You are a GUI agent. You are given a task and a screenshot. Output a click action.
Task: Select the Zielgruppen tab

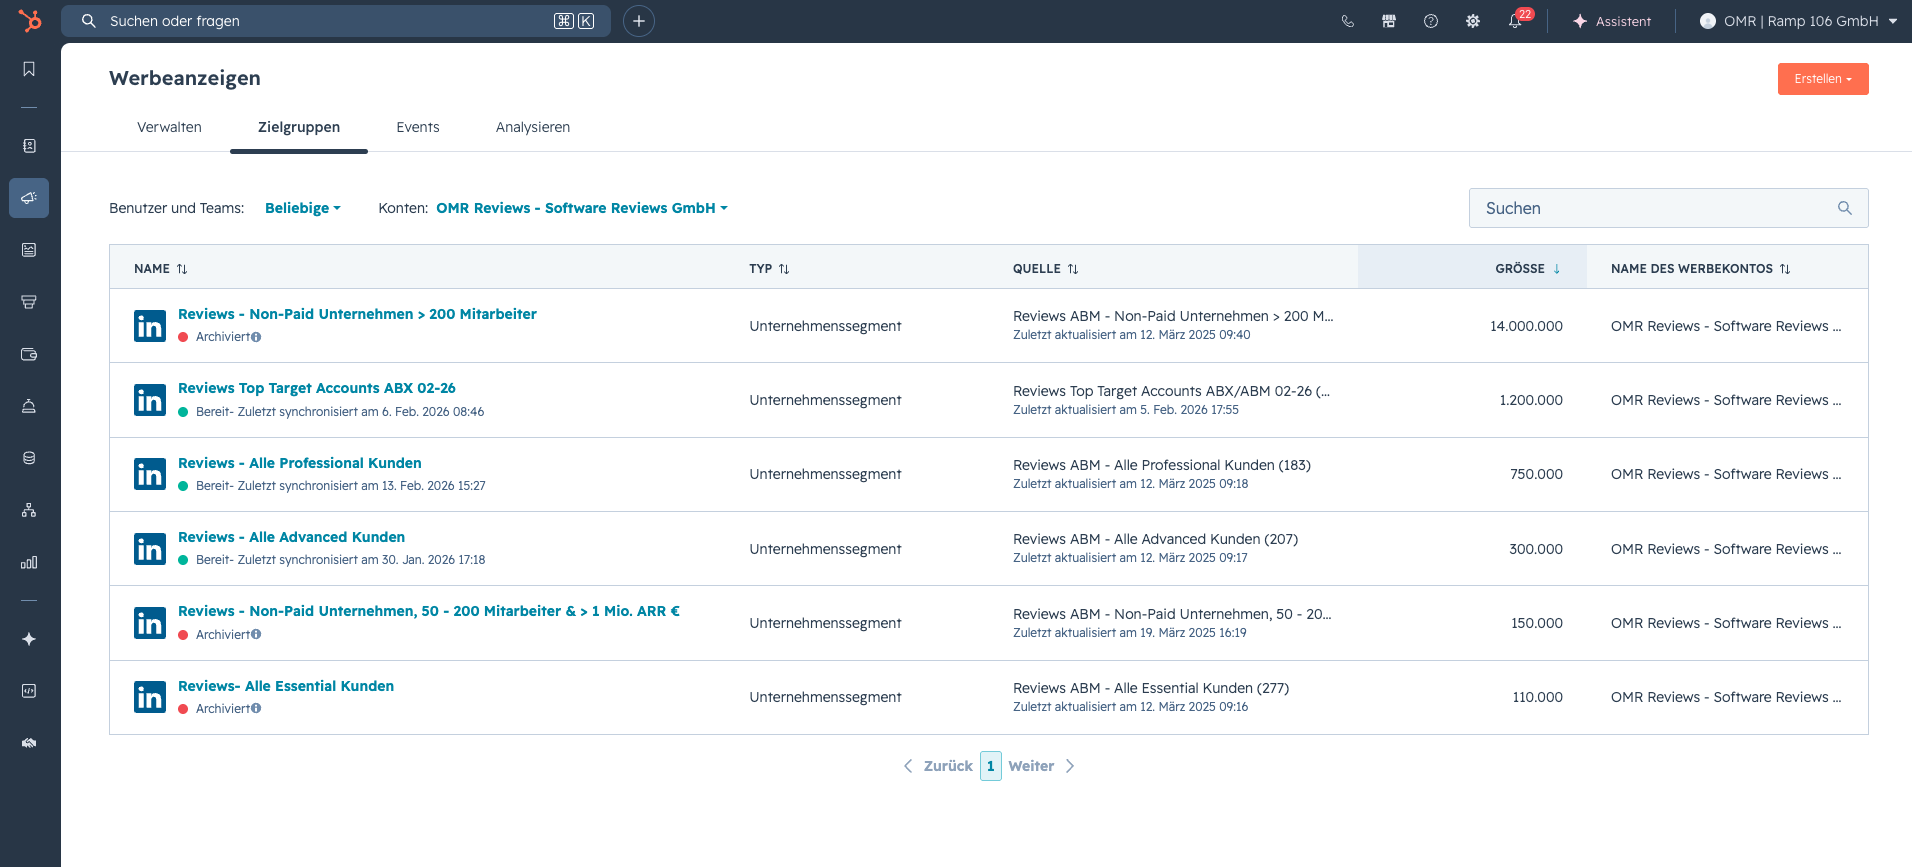click(299, 127)
